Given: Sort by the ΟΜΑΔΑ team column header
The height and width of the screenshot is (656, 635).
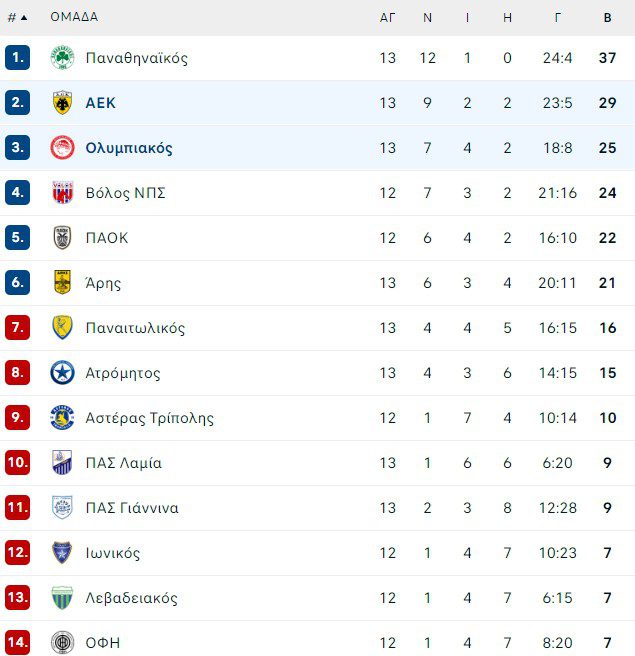Looking at the screenshot, I should tap(74, 17).
